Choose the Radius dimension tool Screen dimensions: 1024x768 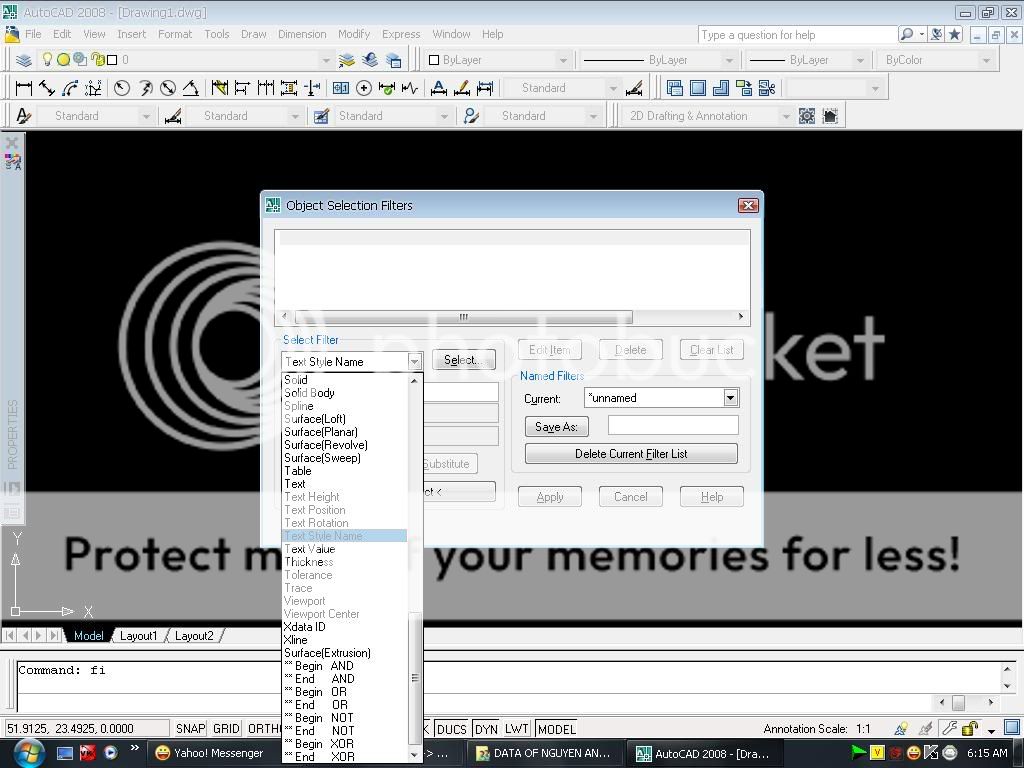[x=122, y=88]
